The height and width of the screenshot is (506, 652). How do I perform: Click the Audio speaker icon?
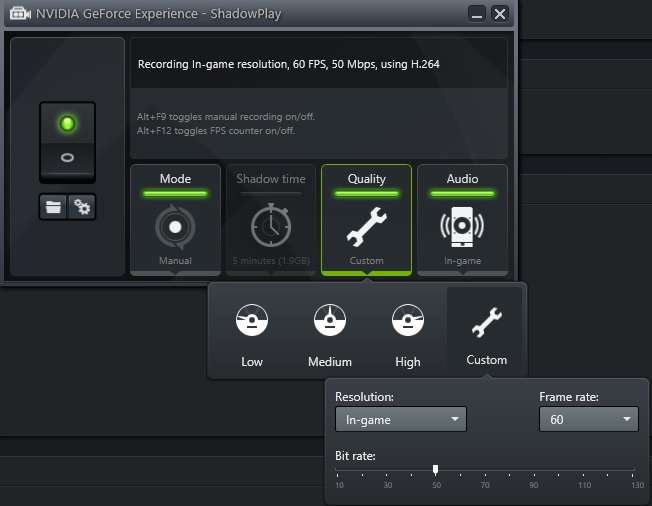pos(462,227)
